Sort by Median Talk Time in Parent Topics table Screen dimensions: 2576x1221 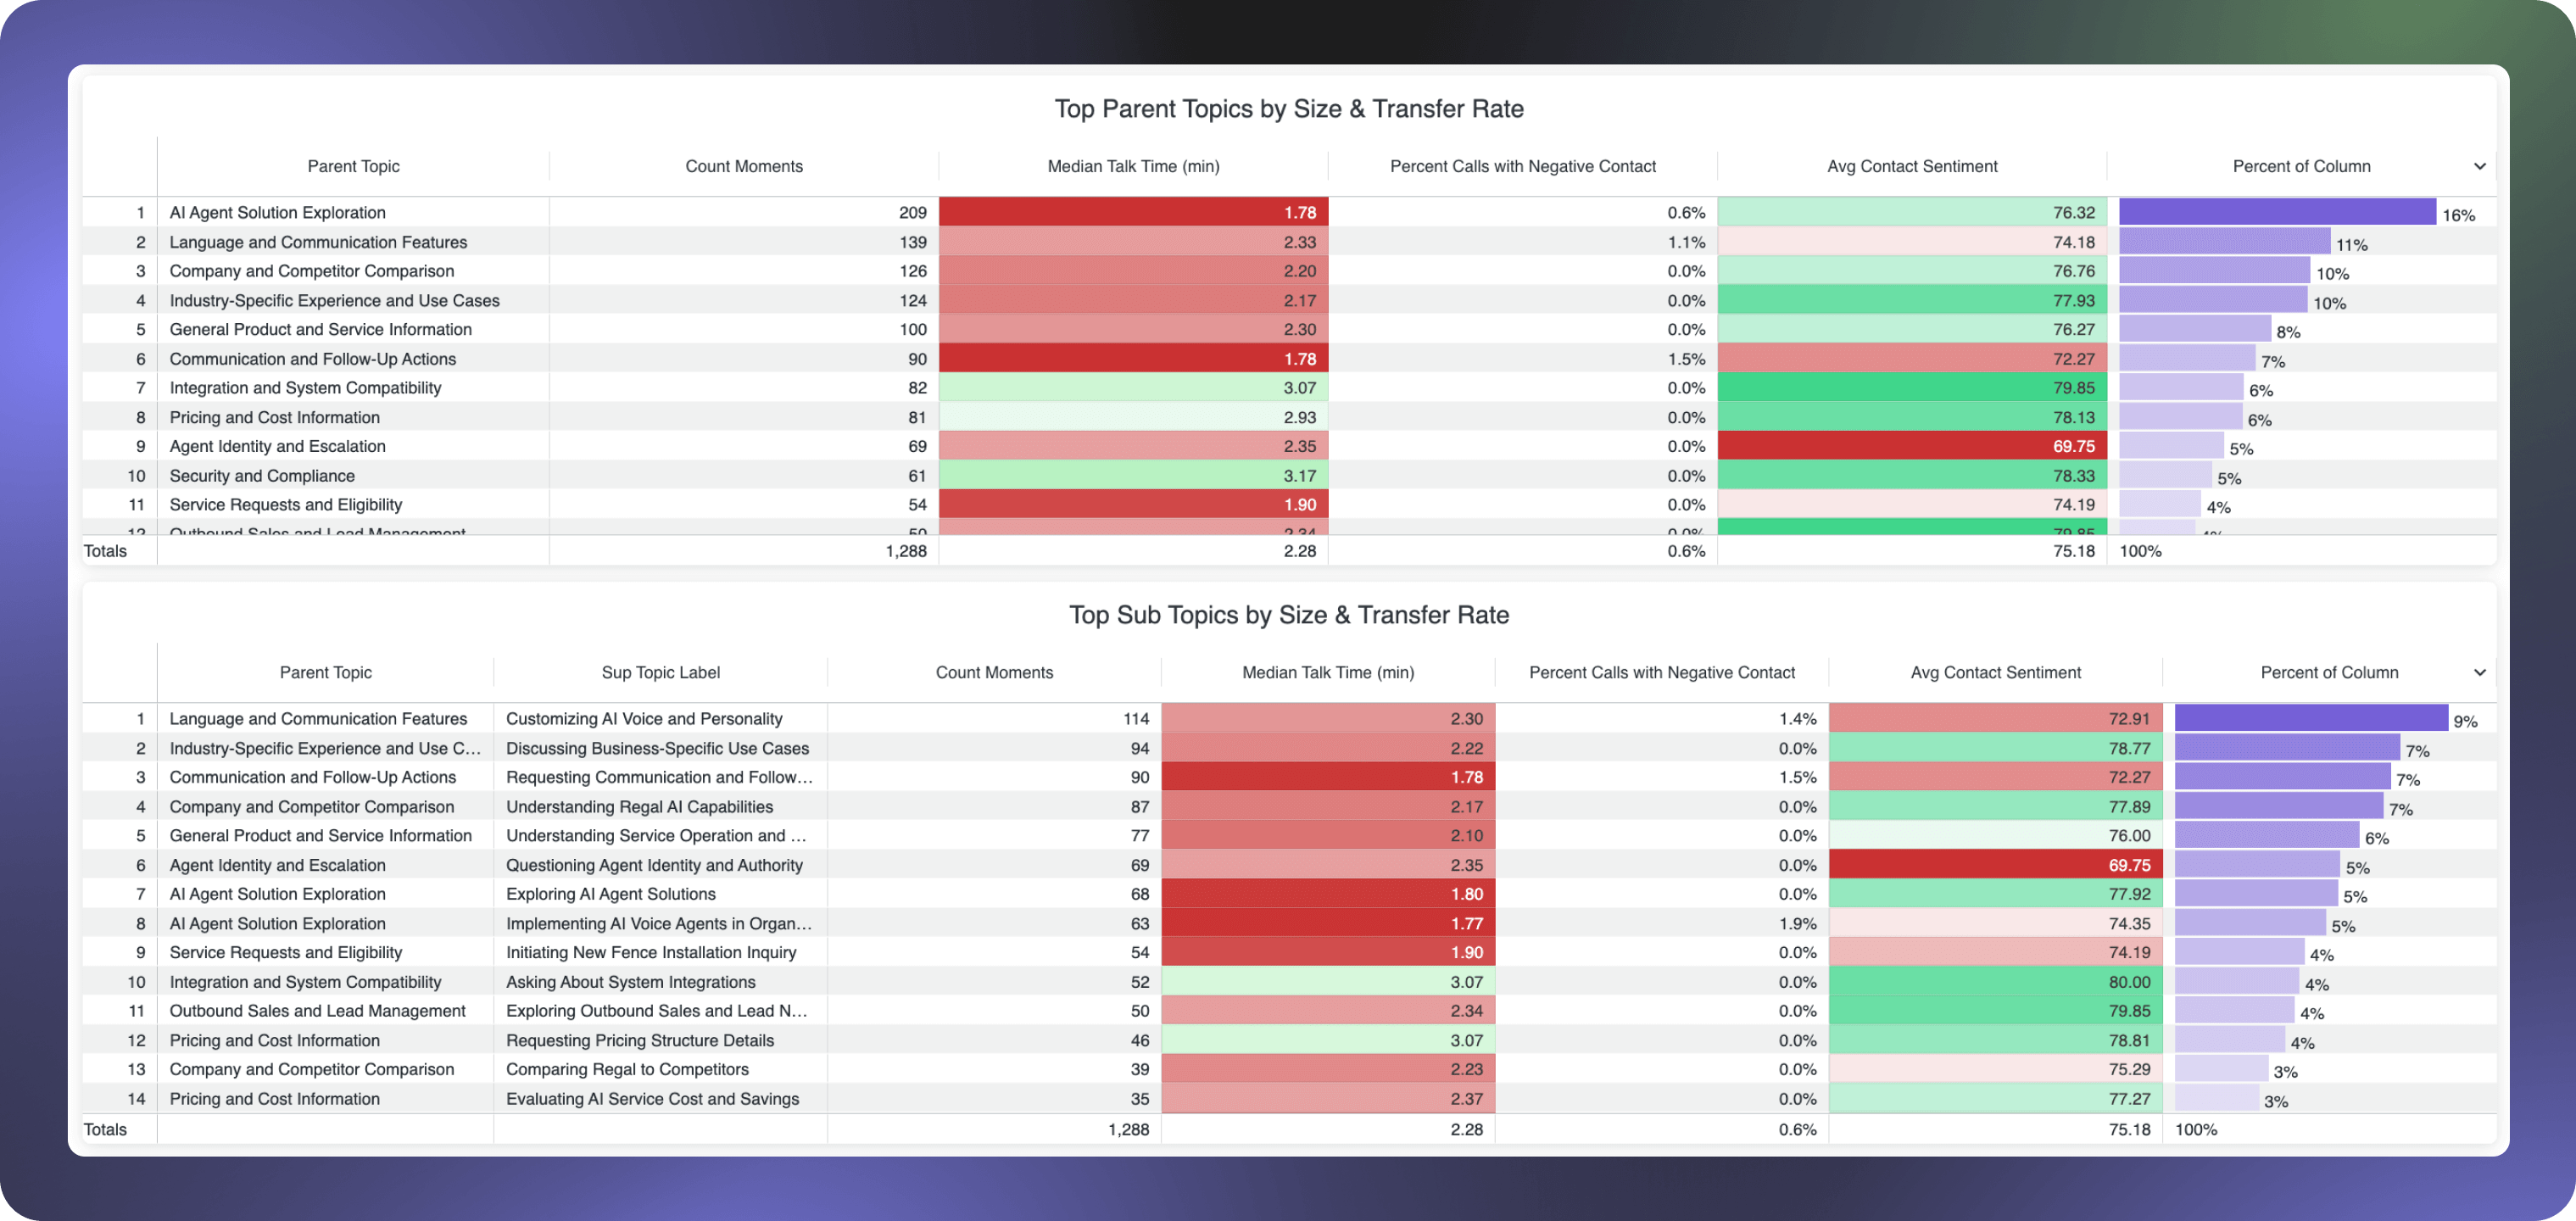[x=1133, y=166]
